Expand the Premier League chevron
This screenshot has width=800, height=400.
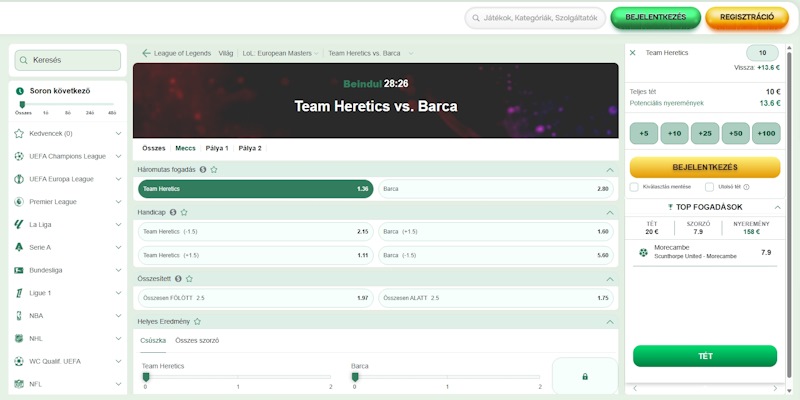[118, 202]
